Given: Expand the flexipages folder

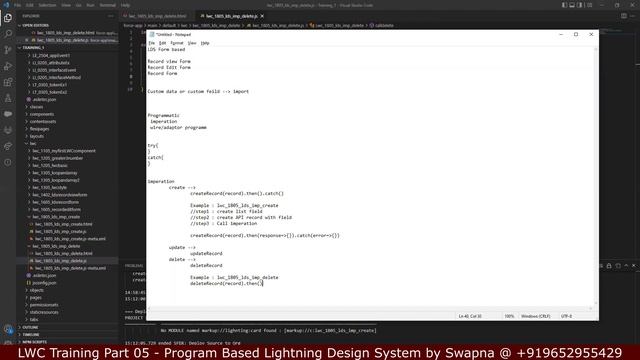Looking at the screenshot, I should (39, 129).
